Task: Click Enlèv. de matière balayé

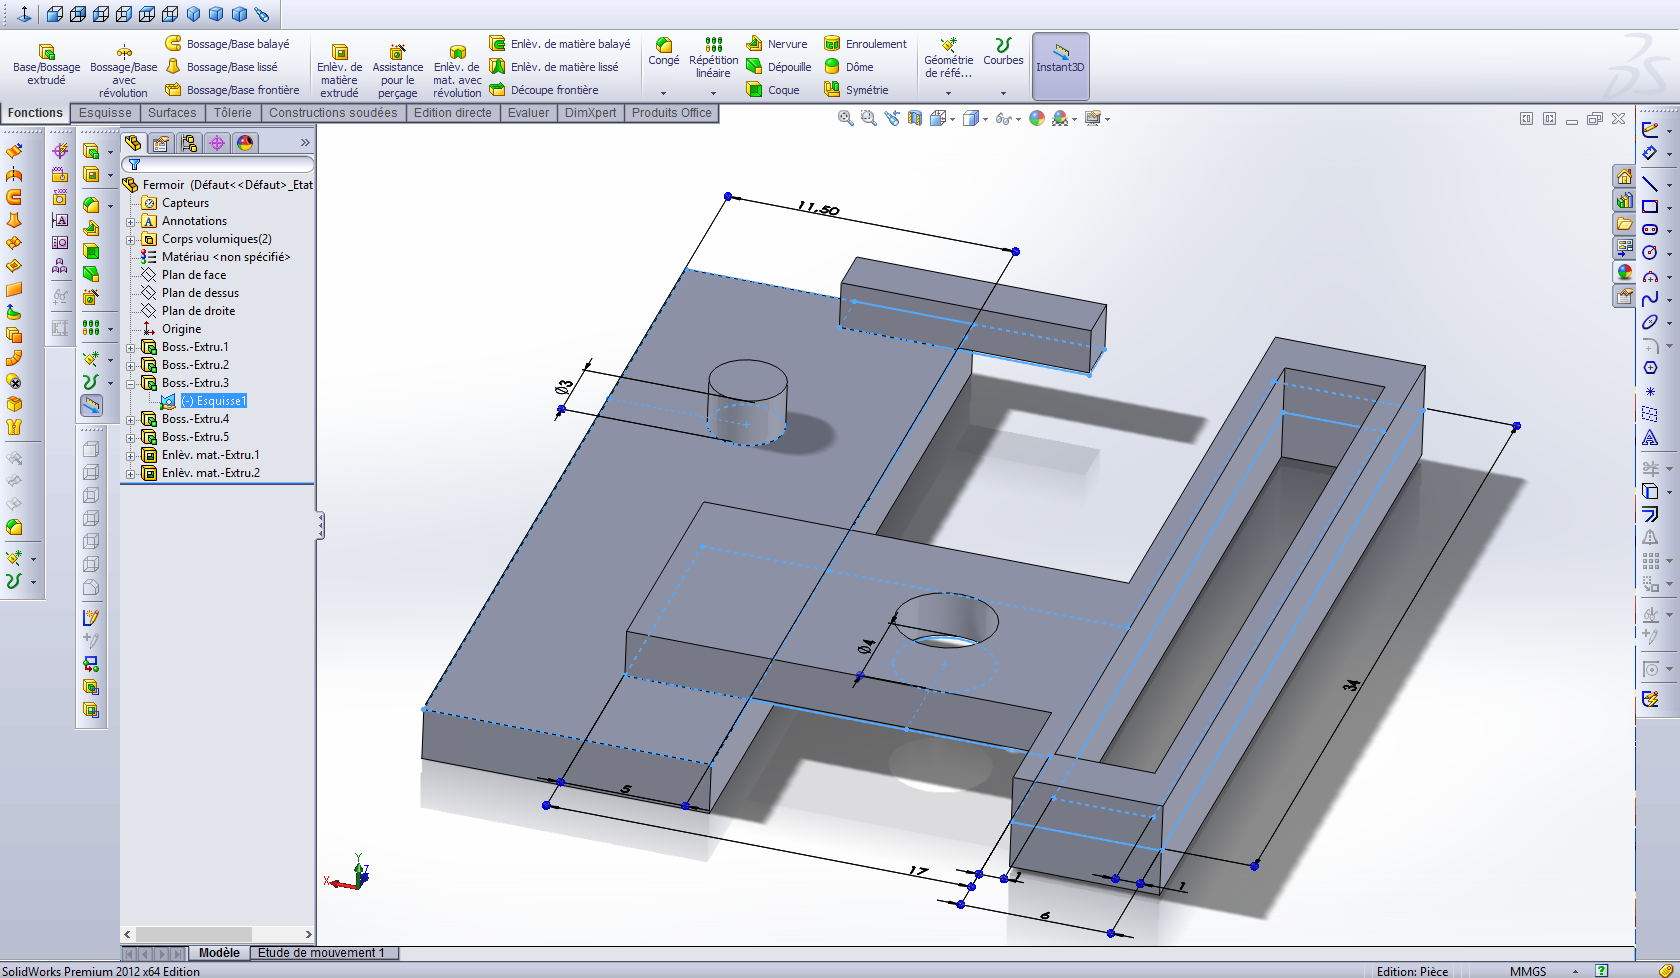Action: click(560, 43)
